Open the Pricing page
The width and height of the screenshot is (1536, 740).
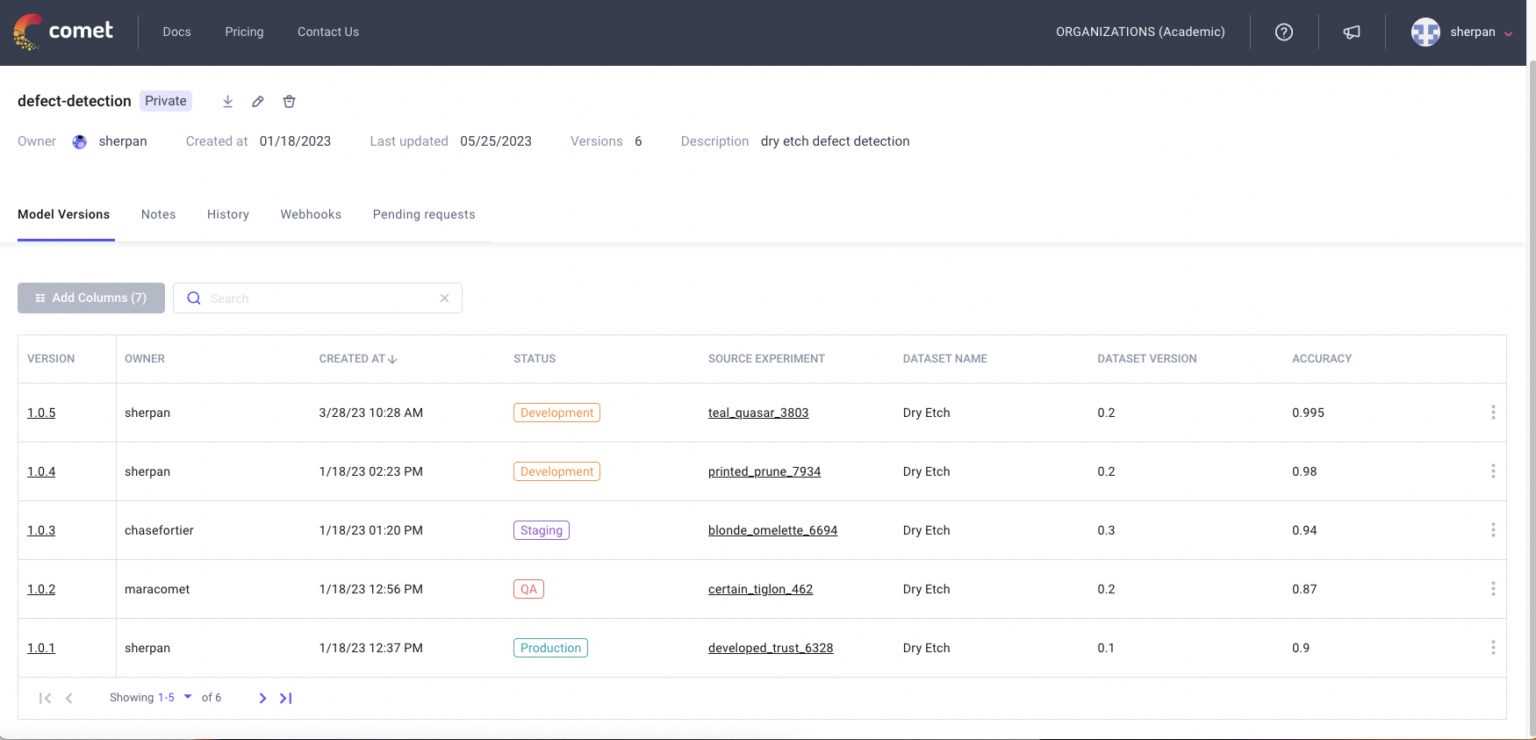tap(244, 31)
